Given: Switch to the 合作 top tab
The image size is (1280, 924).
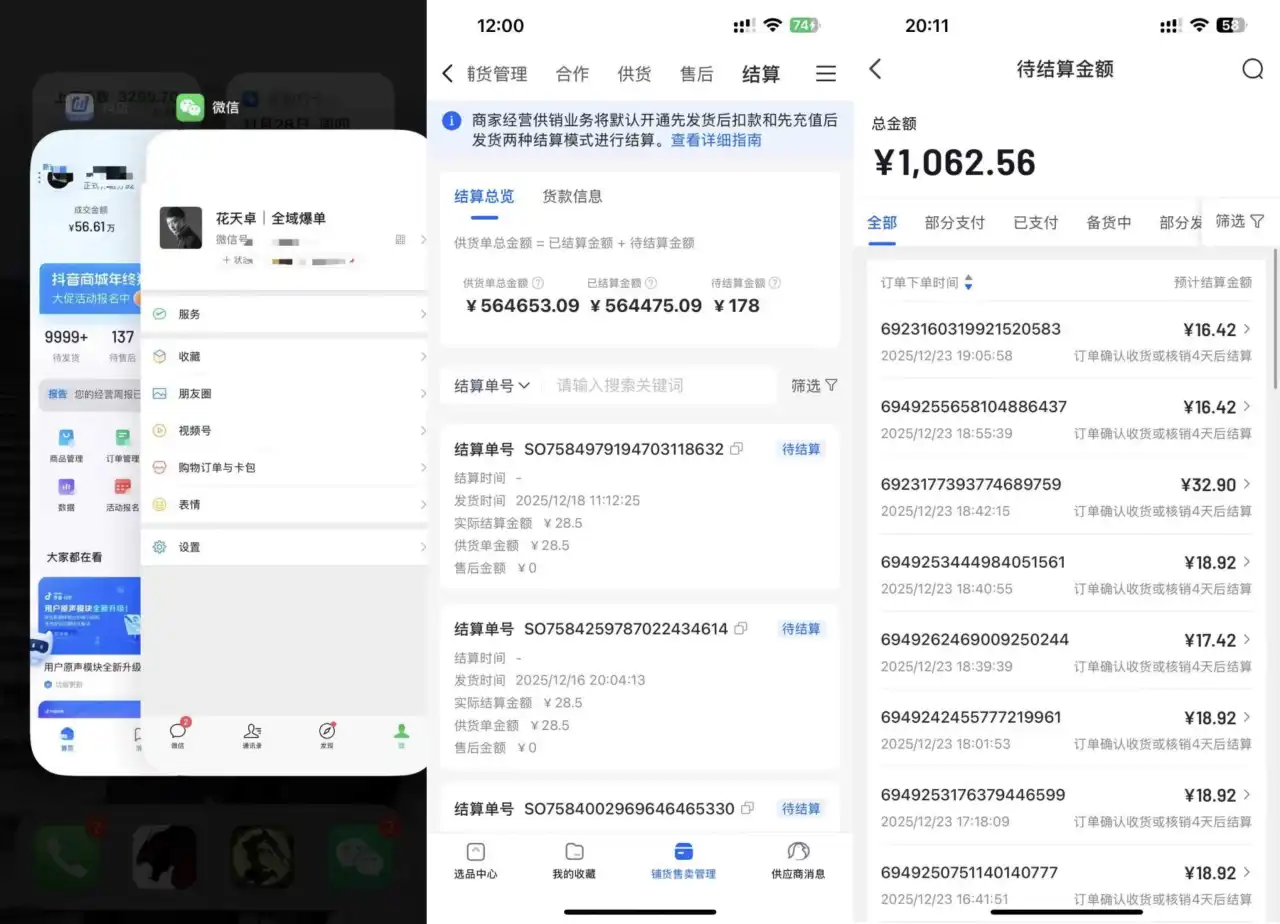Looking at the screenshot, I should click(x=572, y=74).
